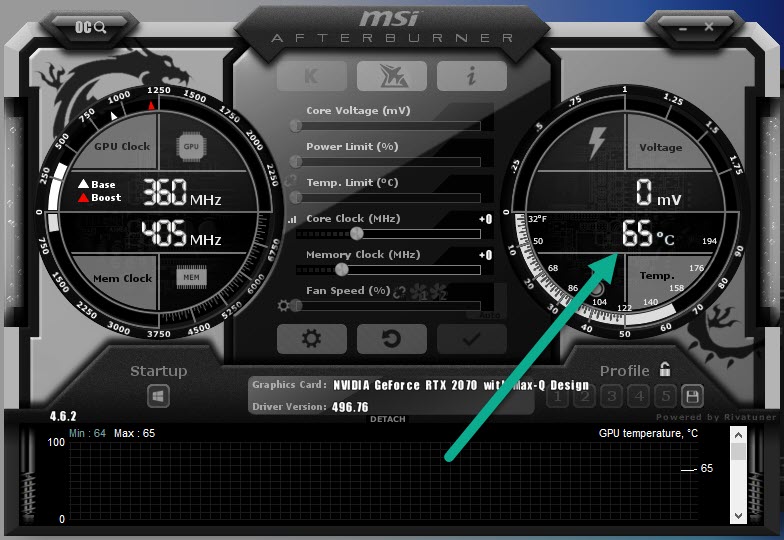Toggle the fan sync link icon
The width and height of the screenshot is (784, 540).
click(x=400, y=292)
